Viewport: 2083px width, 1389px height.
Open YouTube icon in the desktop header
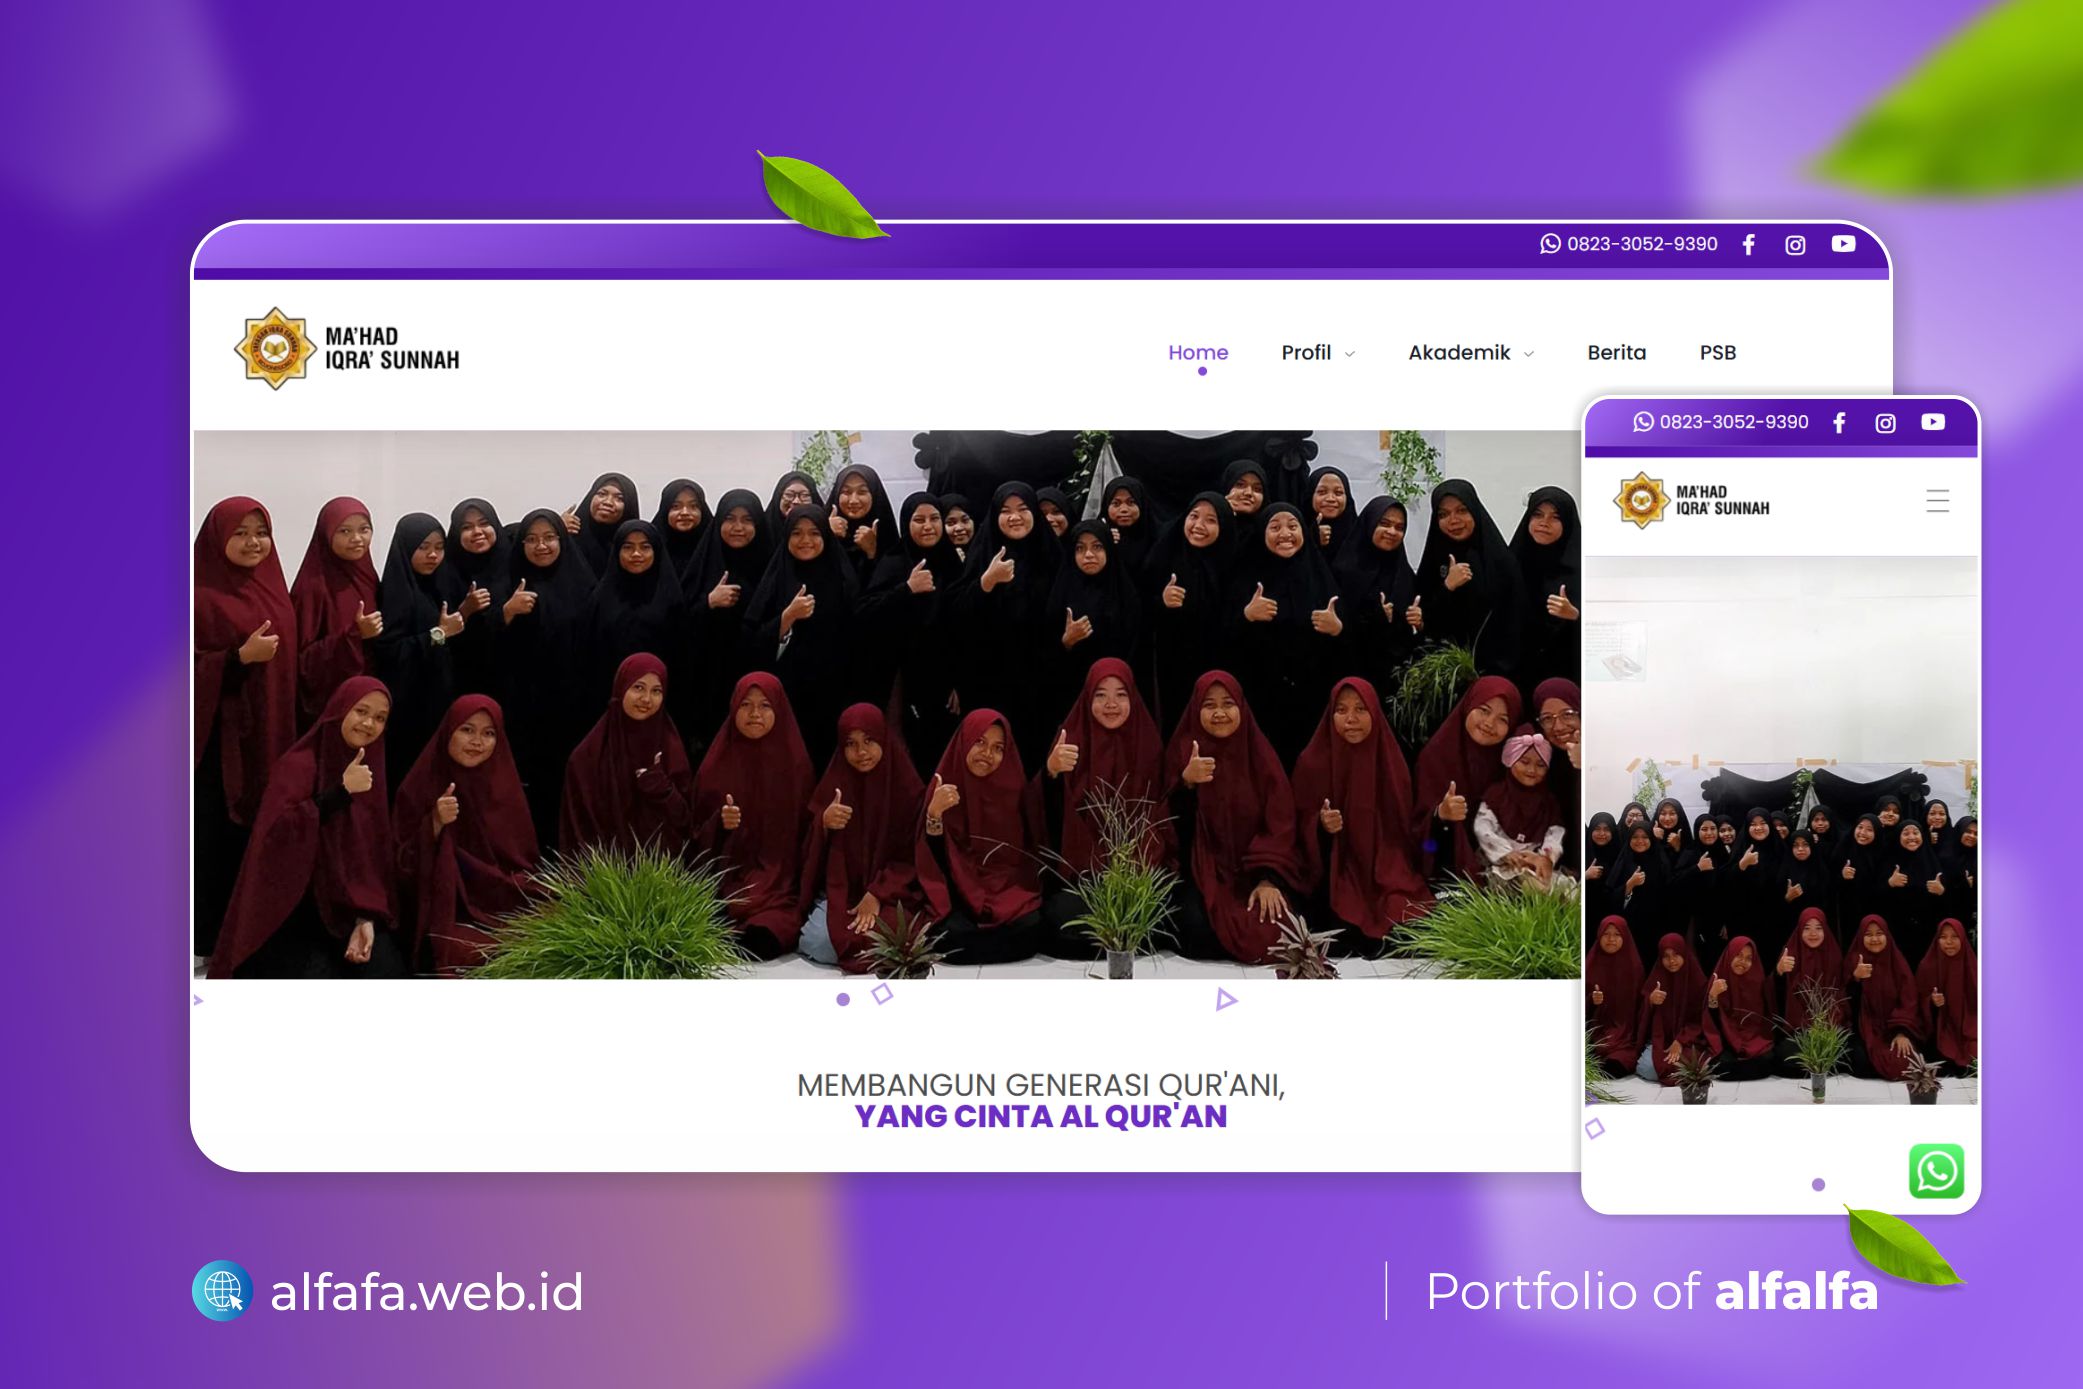tap(1843, 244)
